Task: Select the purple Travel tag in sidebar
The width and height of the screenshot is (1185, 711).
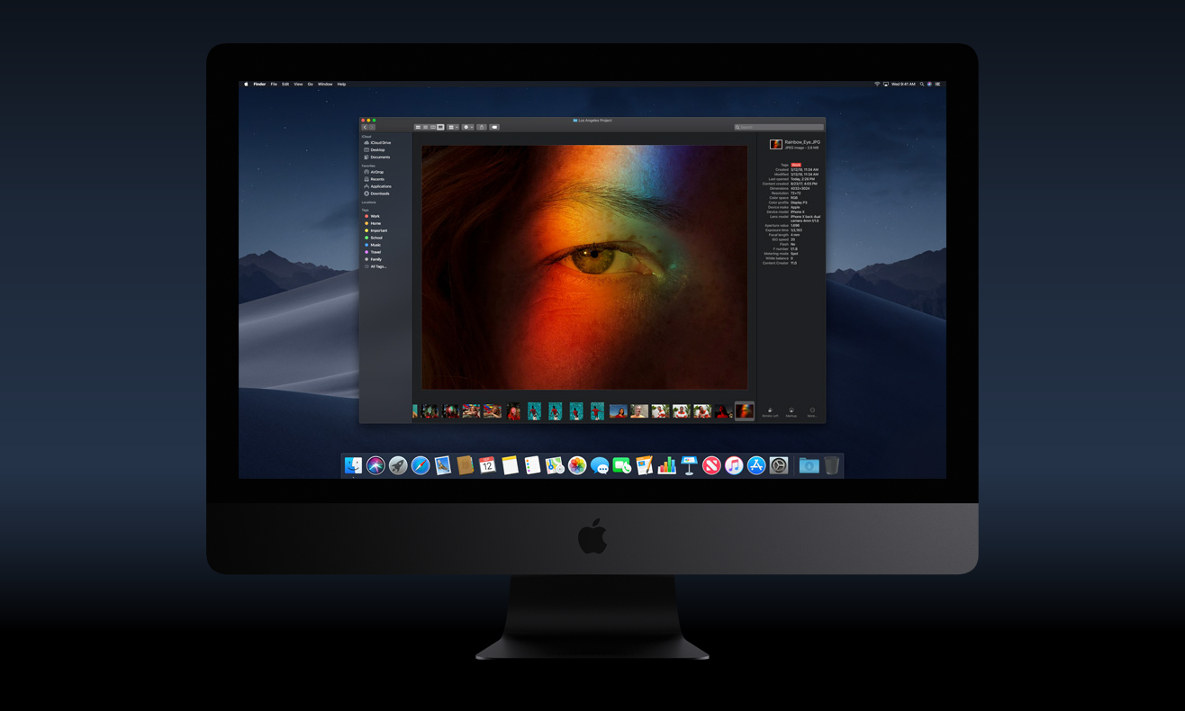Action: point(373,252)
